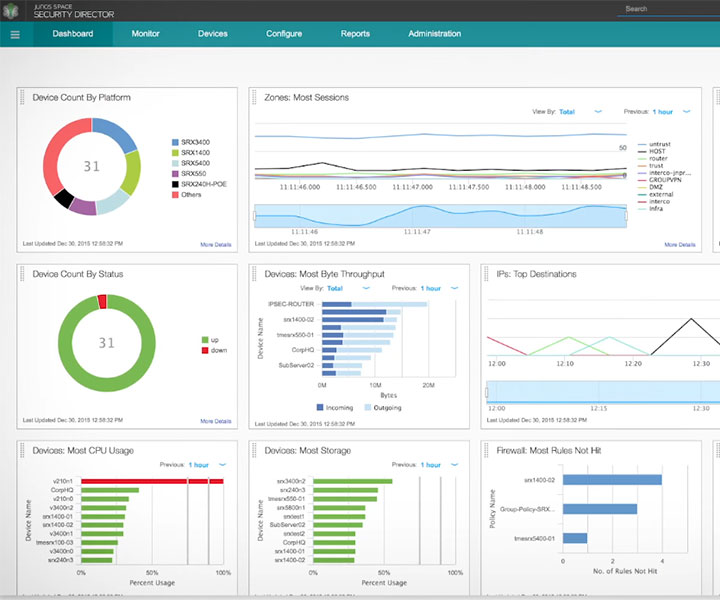Click the Zones: Most Sessions widget drag handle

pos(254,98)
